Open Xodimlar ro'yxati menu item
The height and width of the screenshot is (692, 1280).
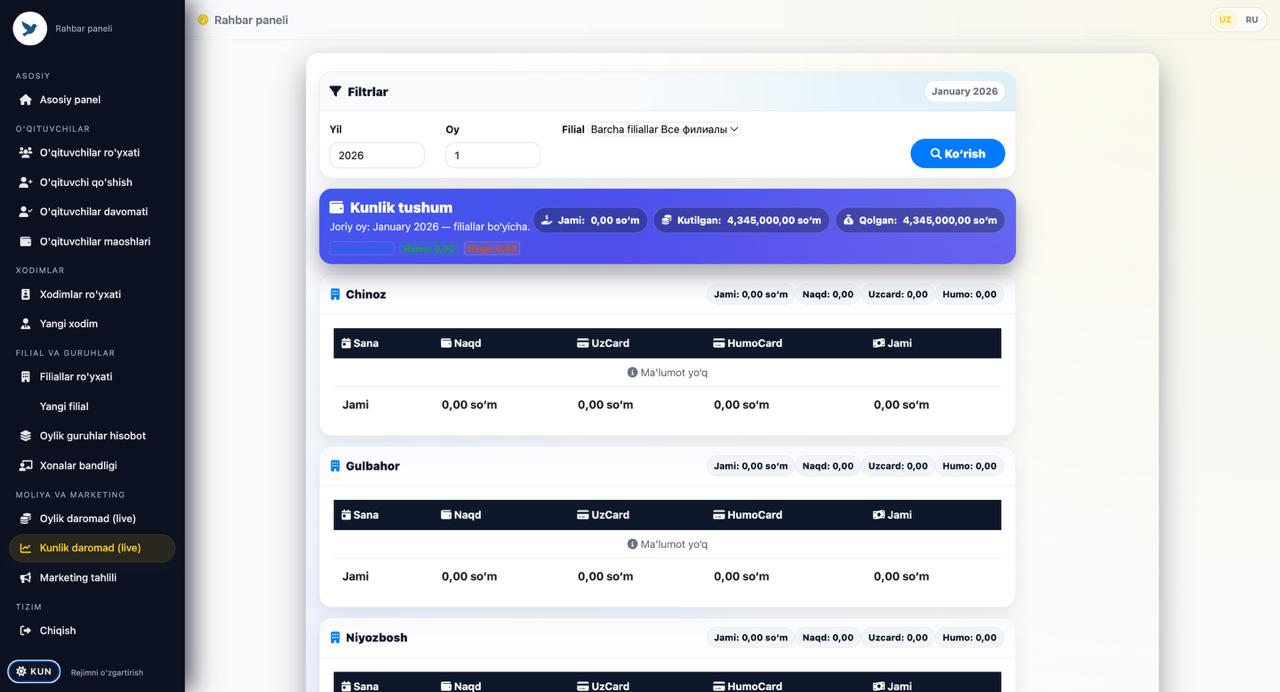click(x=80, y=295)
